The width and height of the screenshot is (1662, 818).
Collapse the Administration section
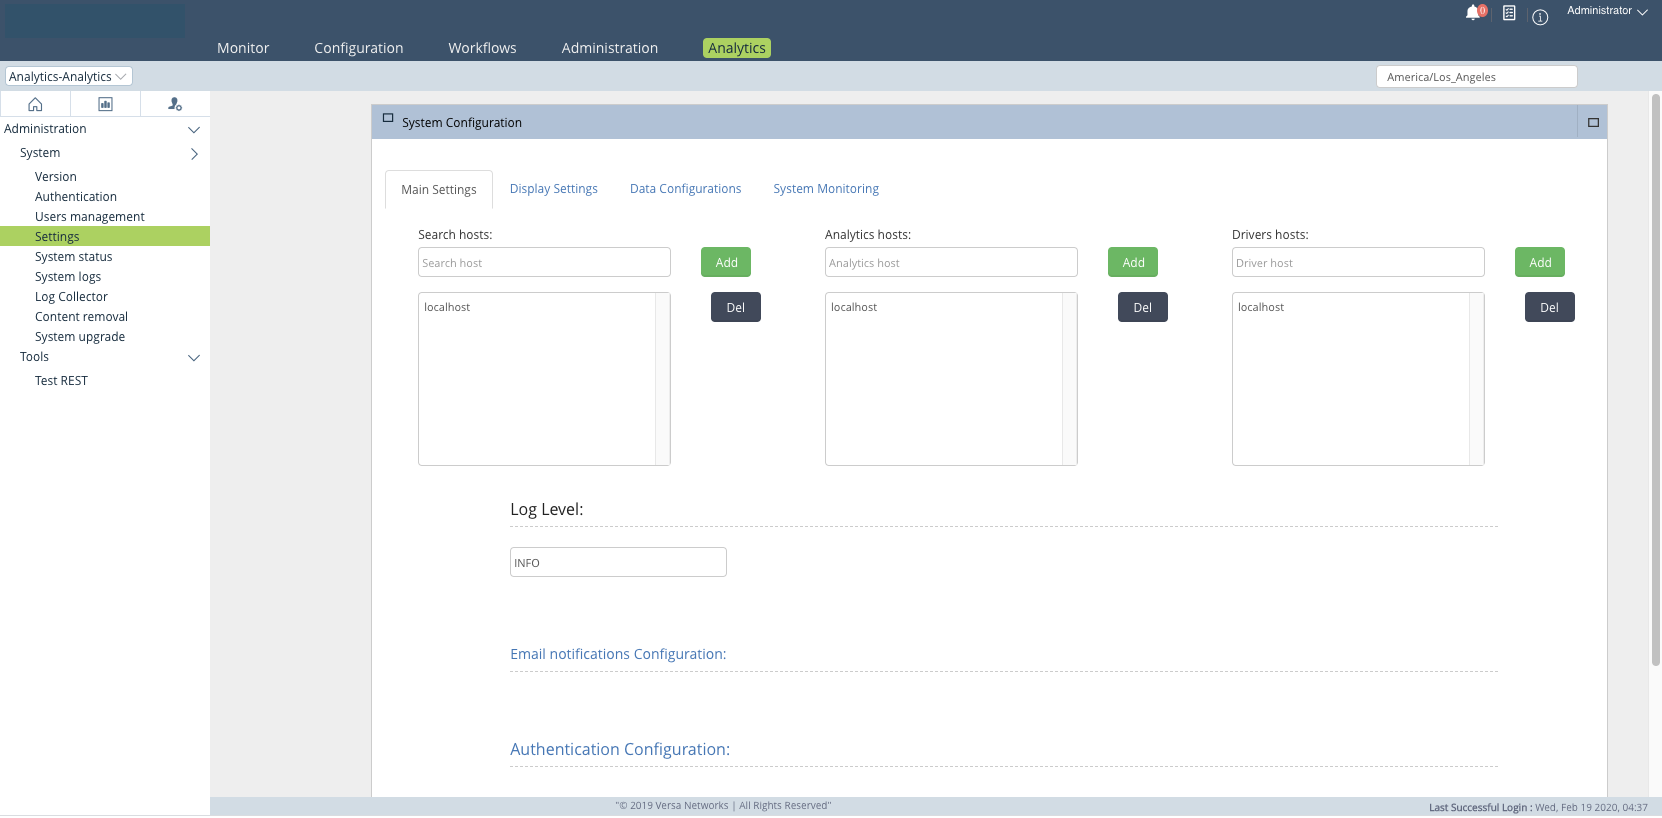[x=194, y=130]
